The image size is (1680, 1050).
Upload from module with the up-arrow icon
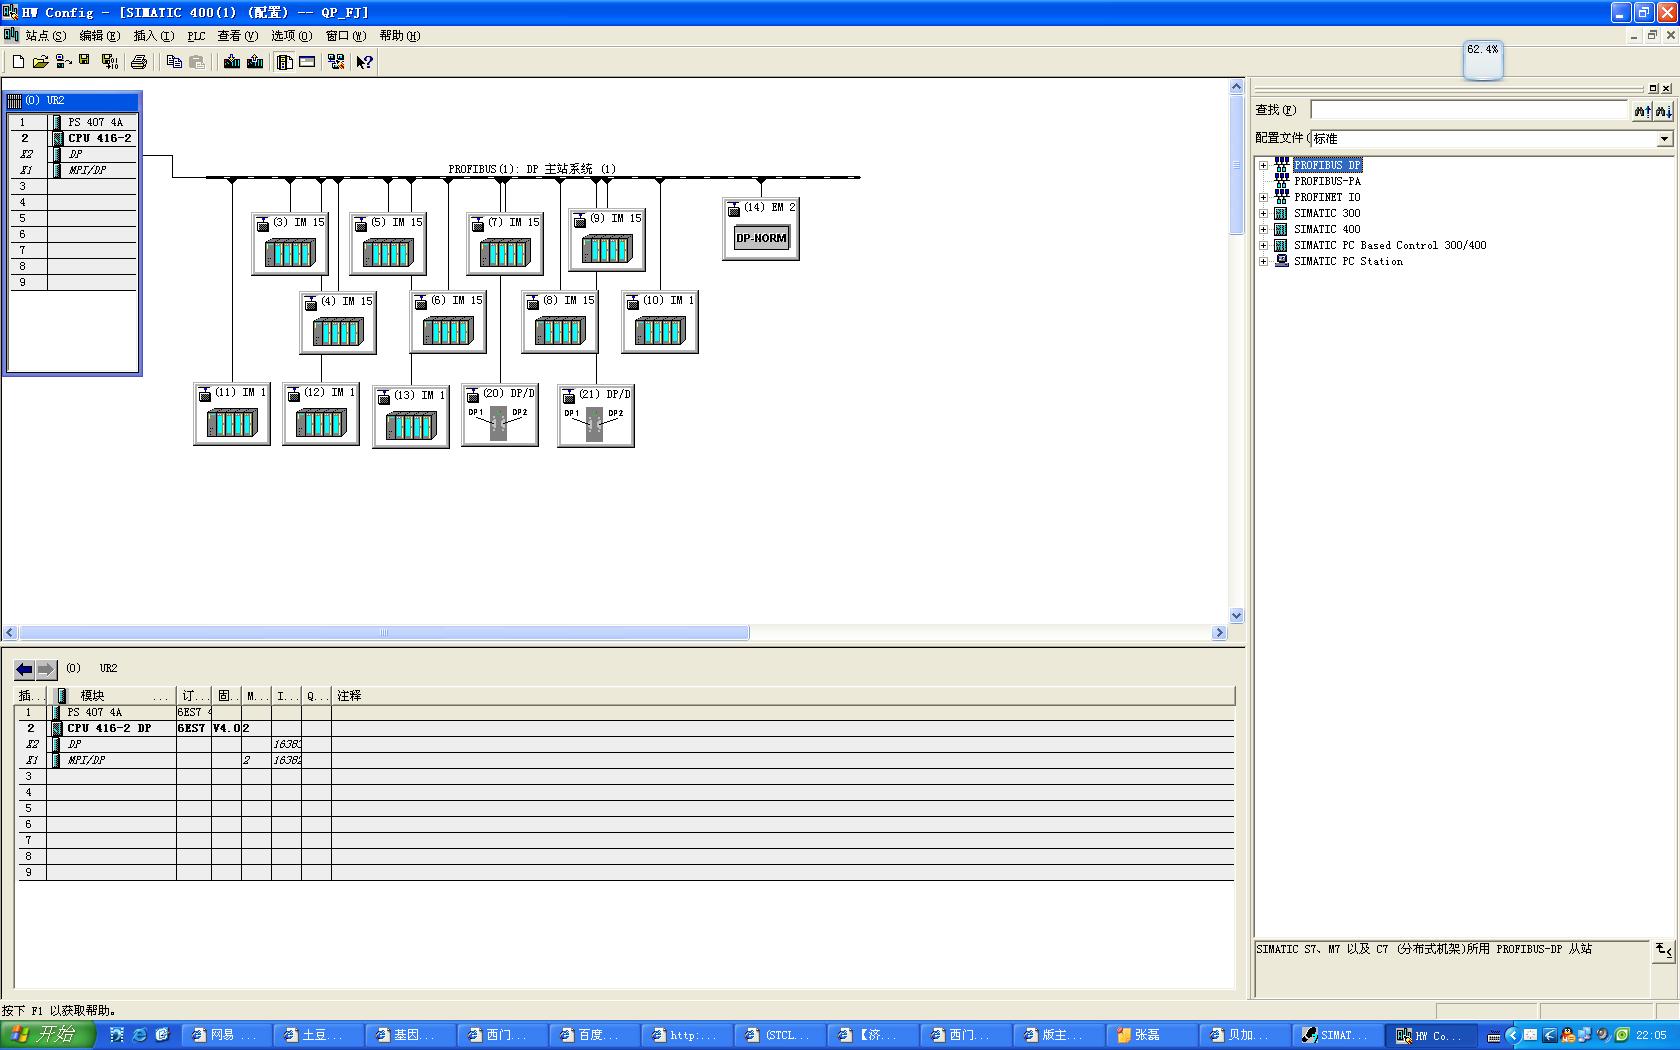pos(255,62)
